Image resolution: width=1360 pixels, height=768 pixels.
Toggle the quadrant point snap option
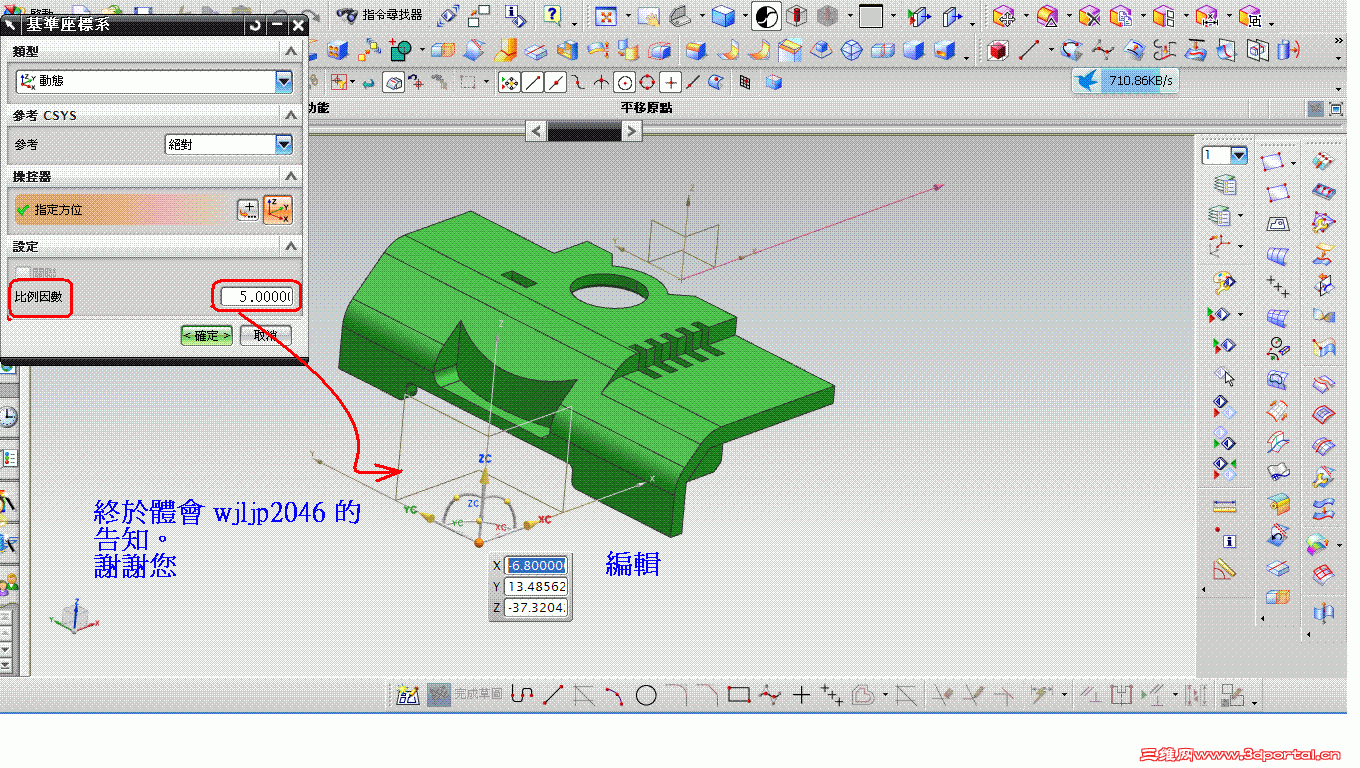(x=647, y=82)
